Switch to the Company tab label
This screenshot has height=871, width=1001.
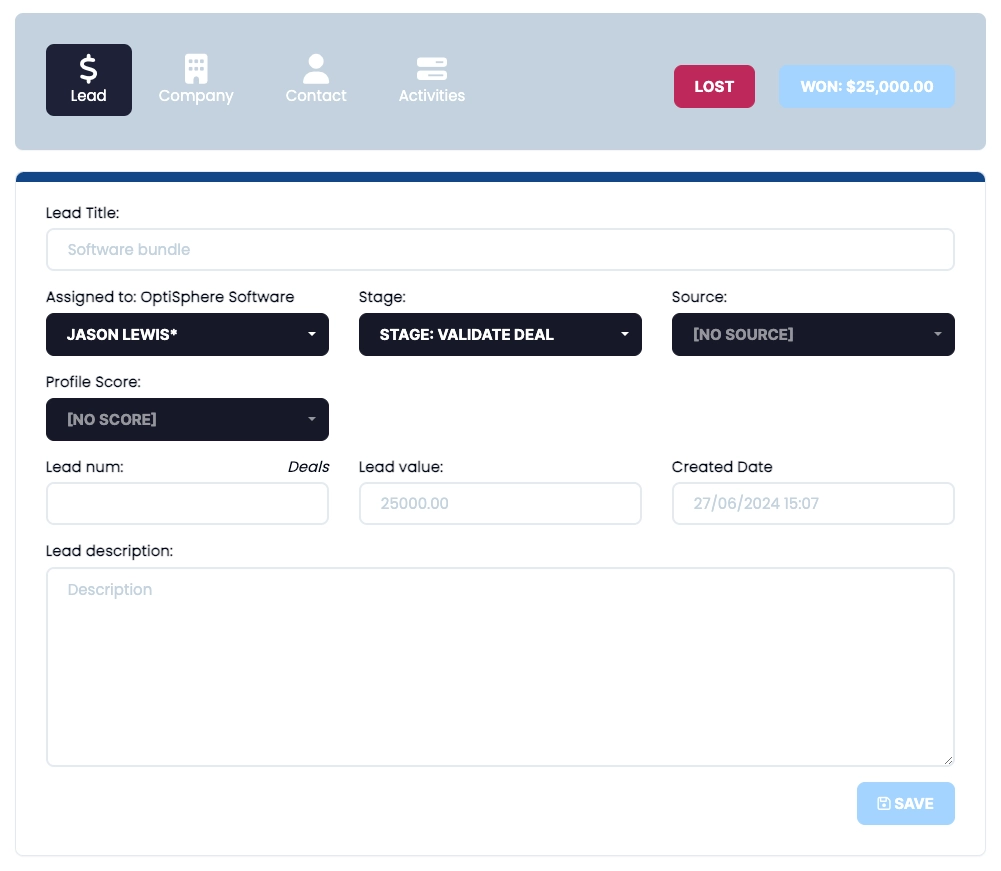[196, 96]
